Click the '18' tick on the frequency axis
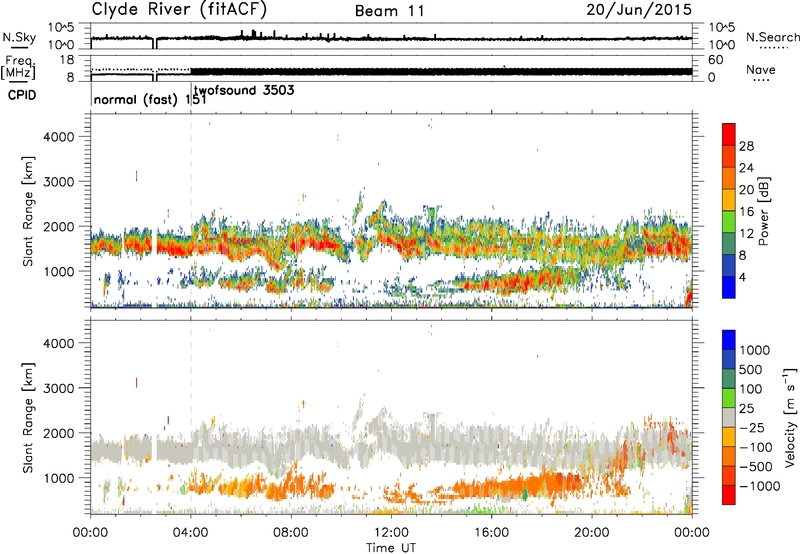The height and width of the screenshot is (554, 800). (x=67, y=60)
